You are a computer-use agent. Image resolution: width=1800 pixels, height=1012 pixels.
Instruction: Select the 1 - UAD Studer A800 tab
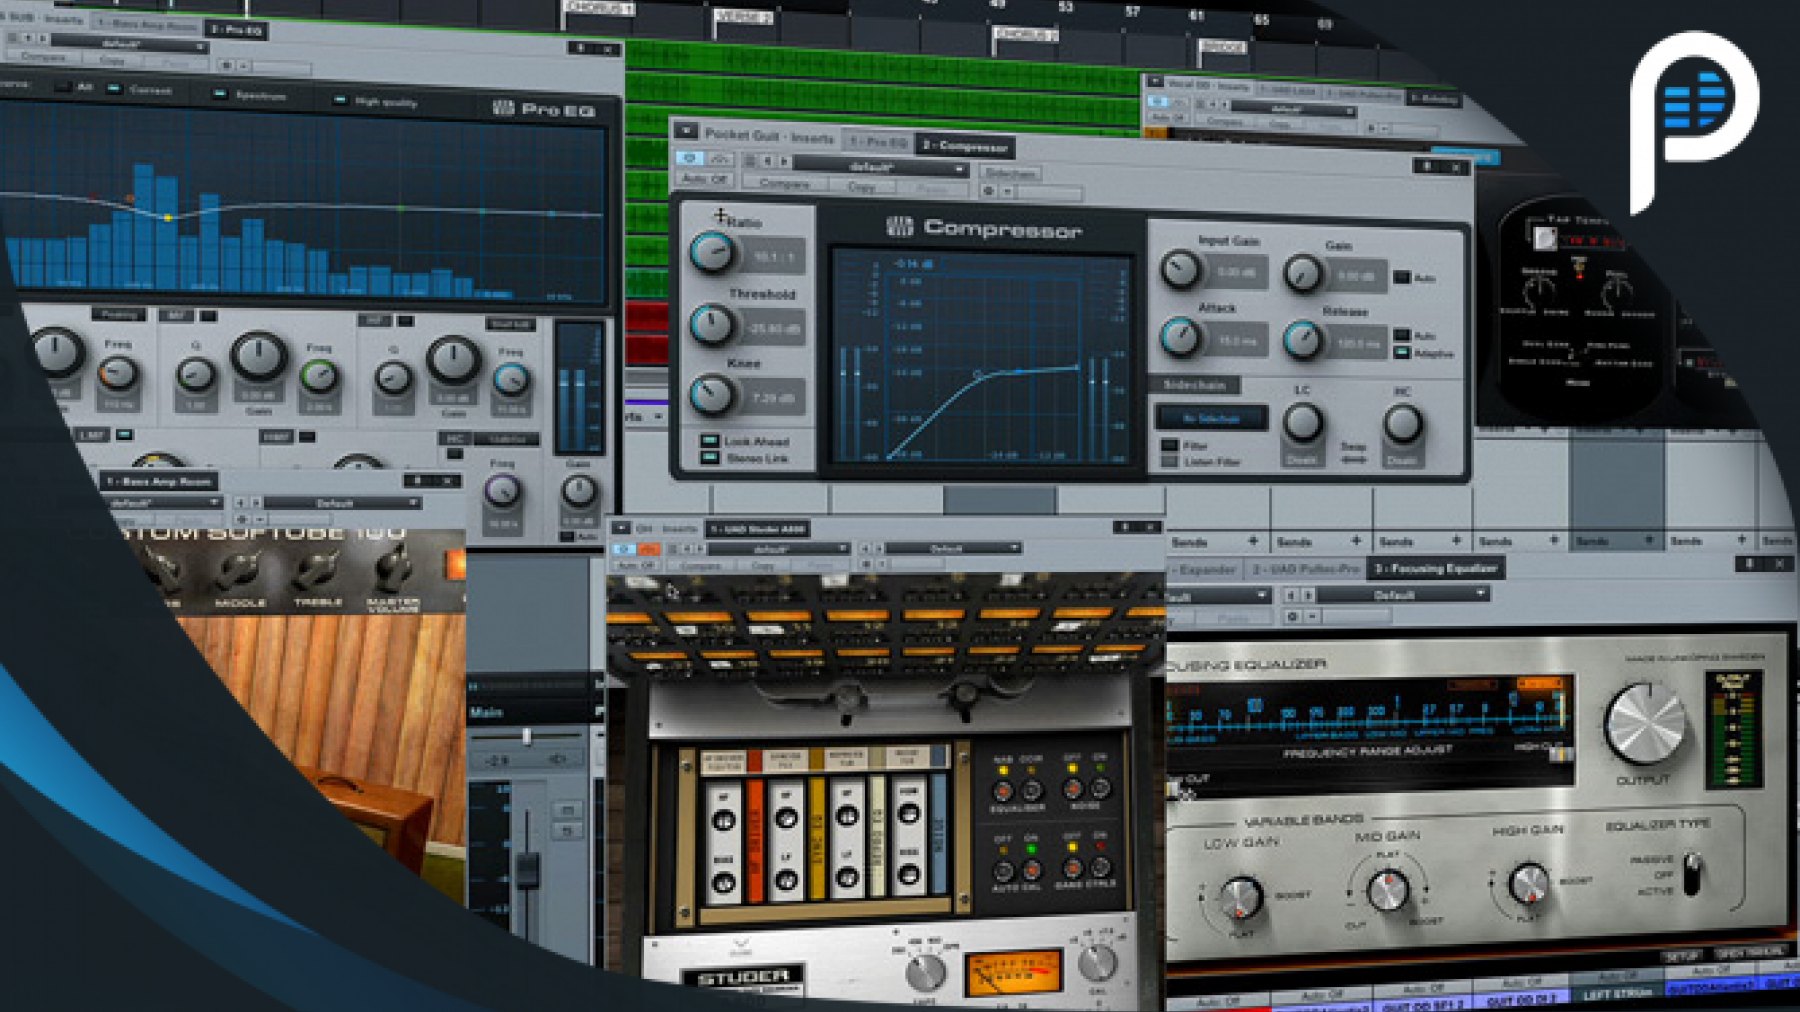tap(757, 528)
